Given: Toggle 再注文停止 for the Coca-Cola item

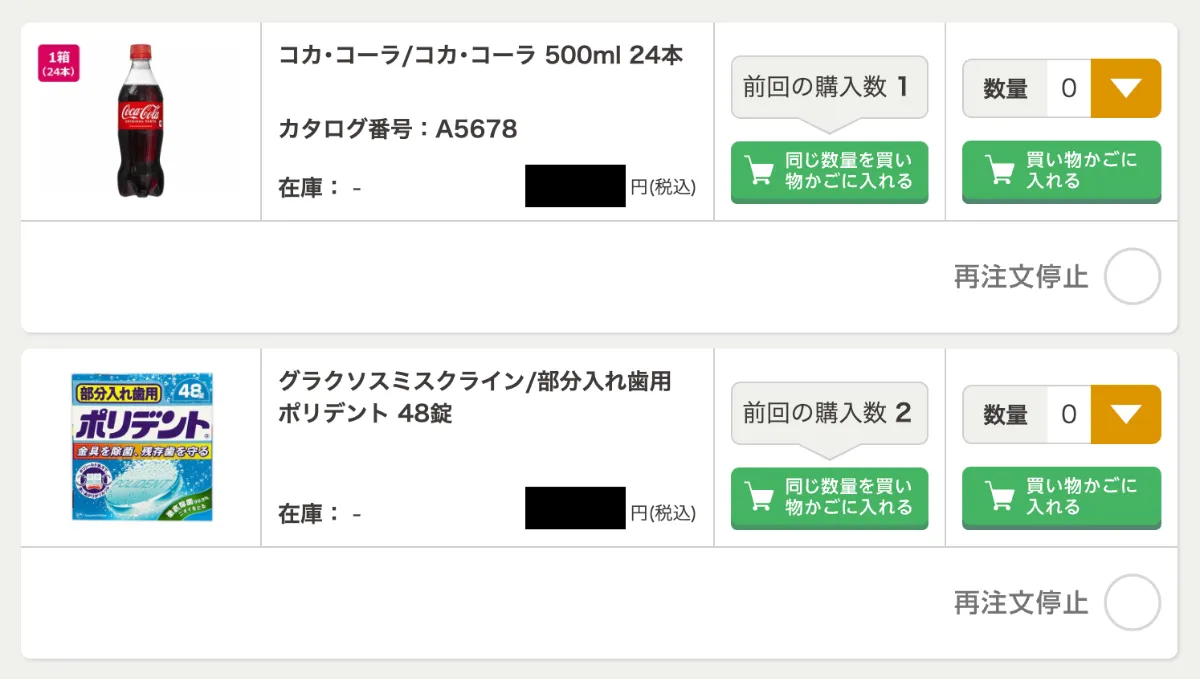Looking at the screenshot, I should pyautogui.click(x=1133, y=277).
